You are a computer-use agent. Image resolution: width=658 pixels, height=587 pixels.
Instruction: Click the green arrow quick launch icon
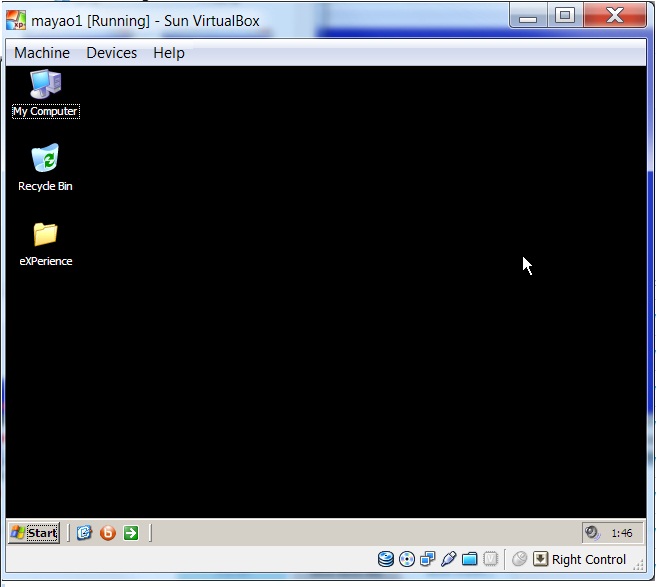click(131, 533)
